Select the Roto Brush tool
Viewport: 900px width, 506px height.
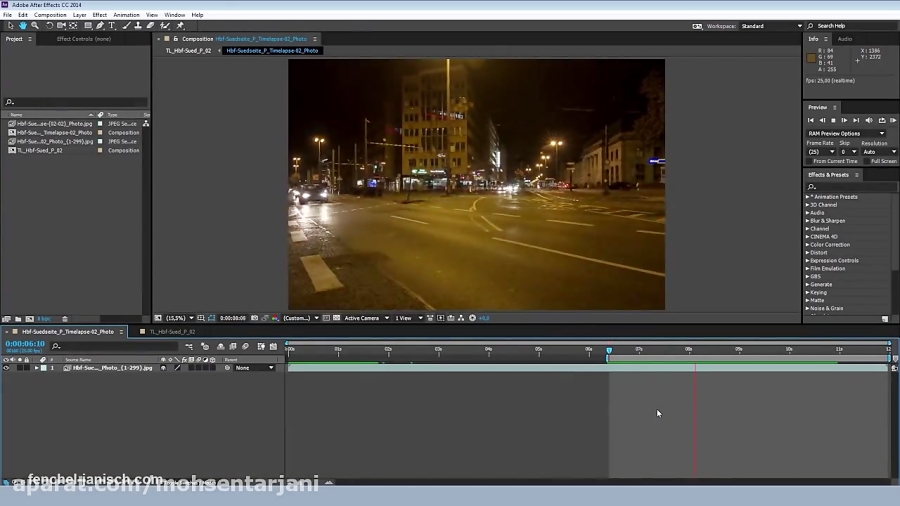(x=165, y=26)
